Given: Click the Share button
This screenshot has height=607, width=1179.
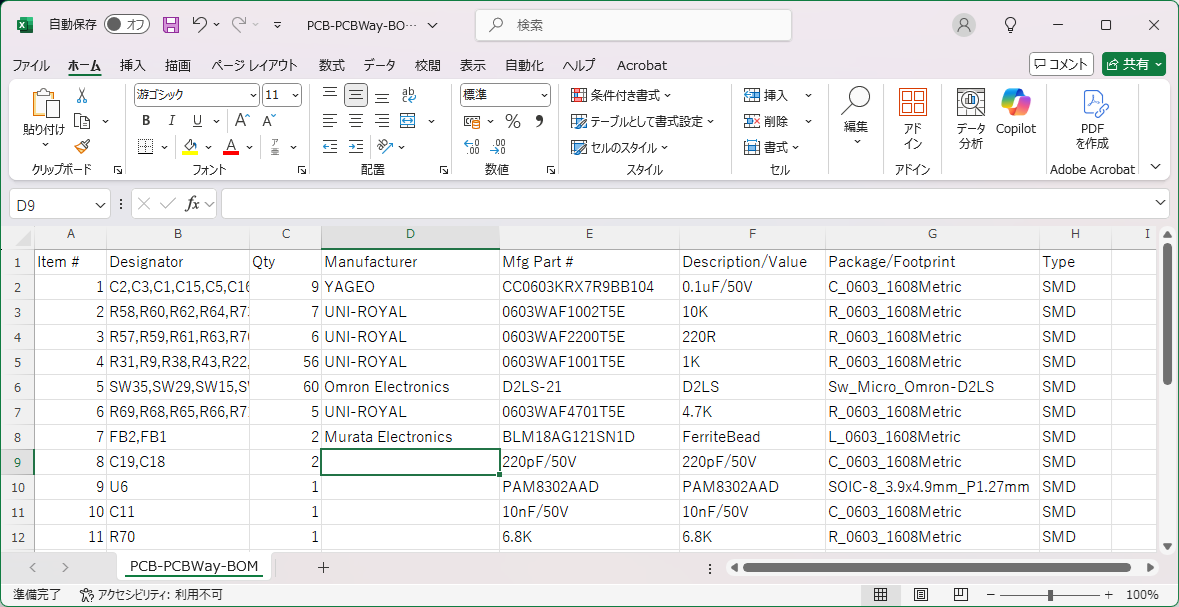Looking at the screenshot, I should pos(1133,64).
